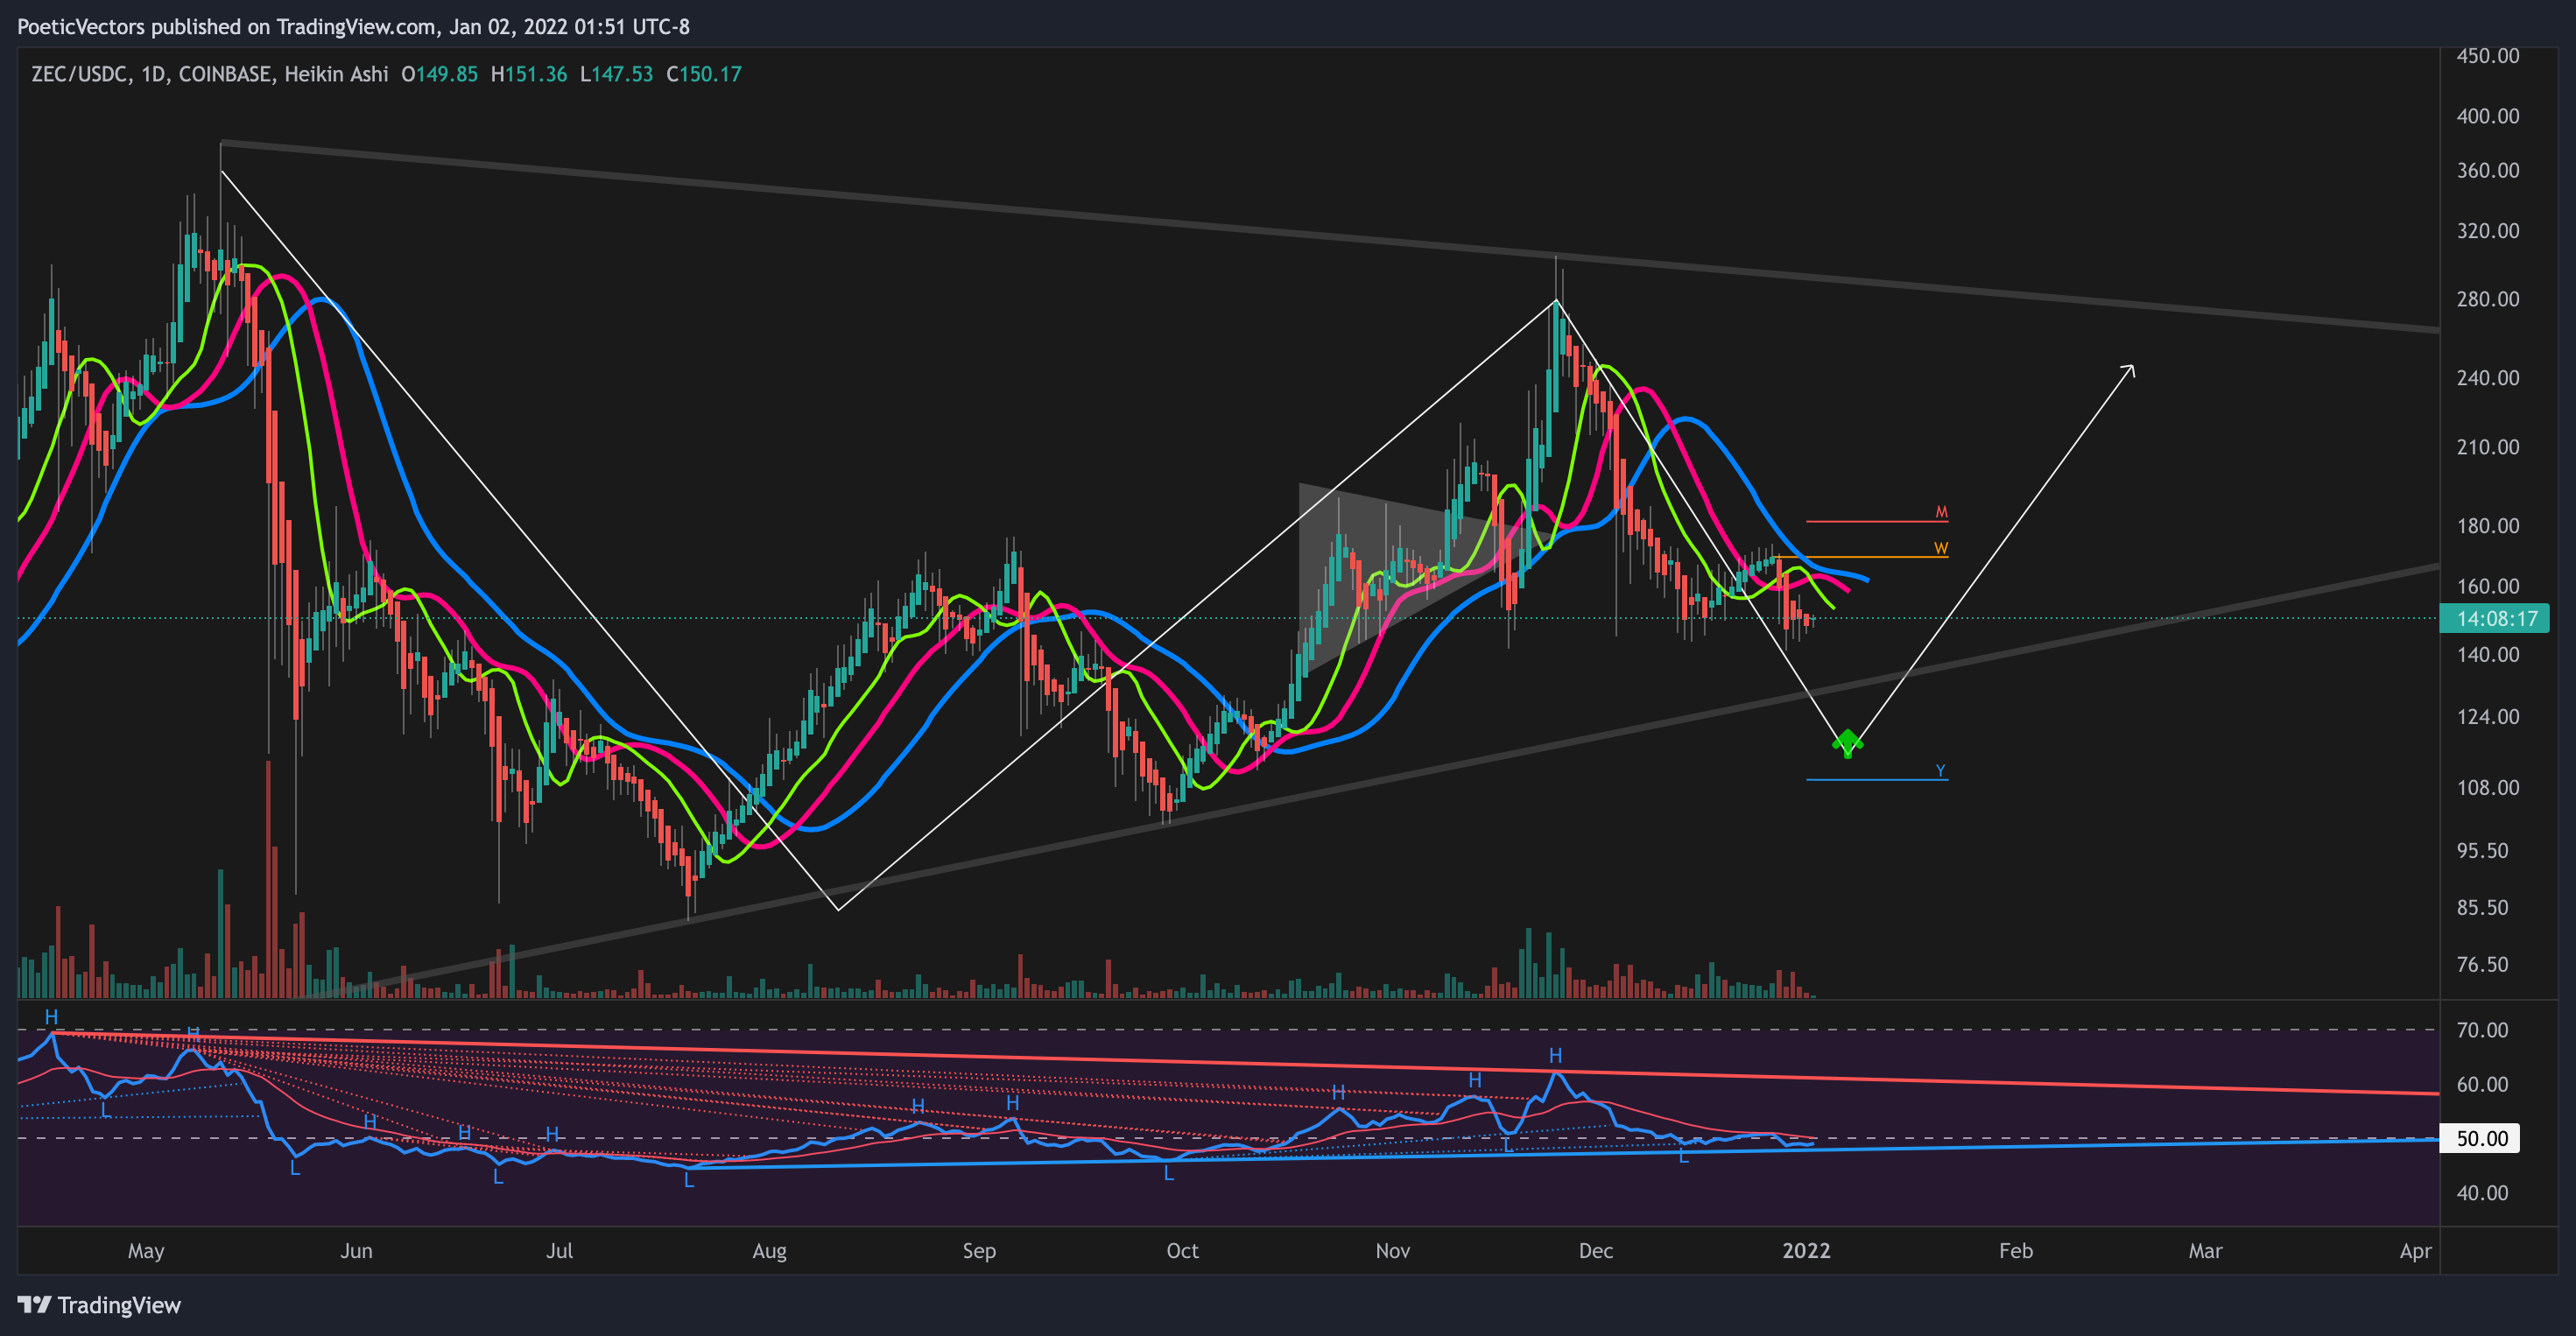Click the 210.00 price axis label

[2488, 447]
